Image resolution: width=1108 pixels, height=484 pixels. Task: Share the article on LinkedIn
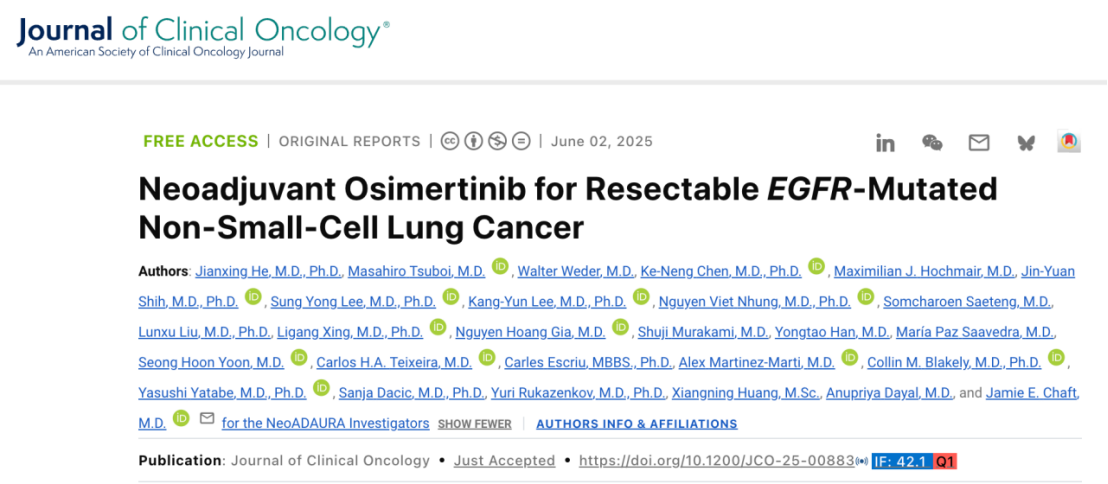pos(885,143)
